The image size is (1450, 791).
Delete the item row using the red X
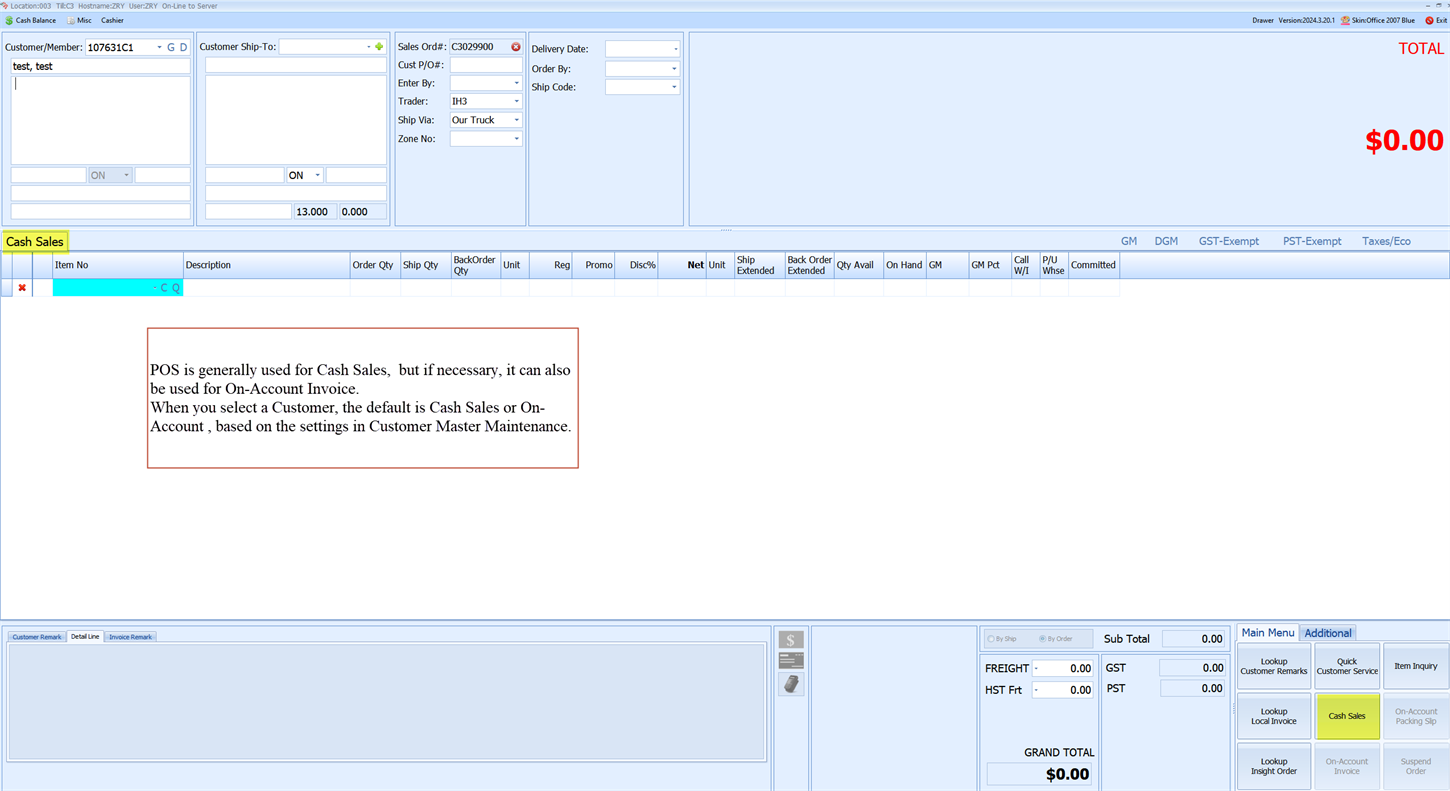point(22,288)
